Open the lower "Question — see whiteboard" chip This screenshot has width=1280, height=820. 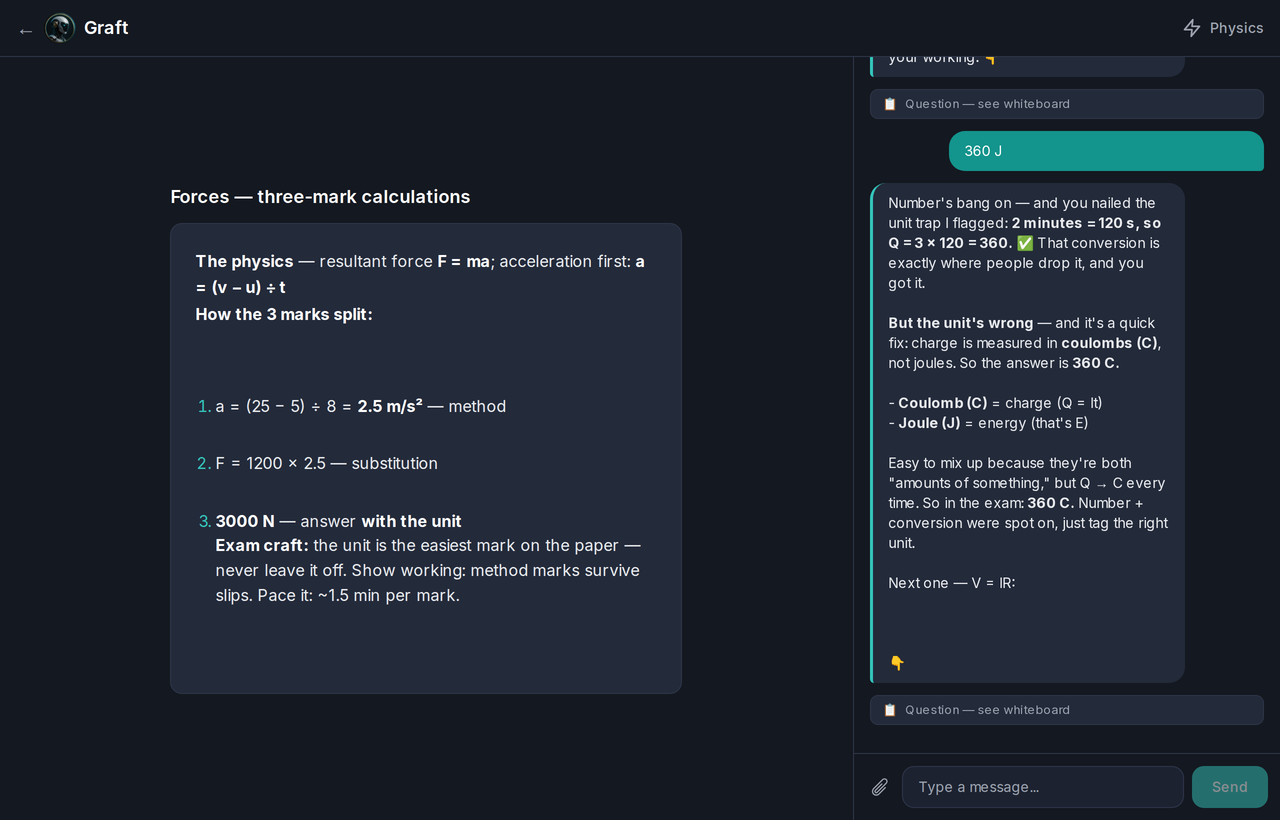click(x=1067, y=710)
